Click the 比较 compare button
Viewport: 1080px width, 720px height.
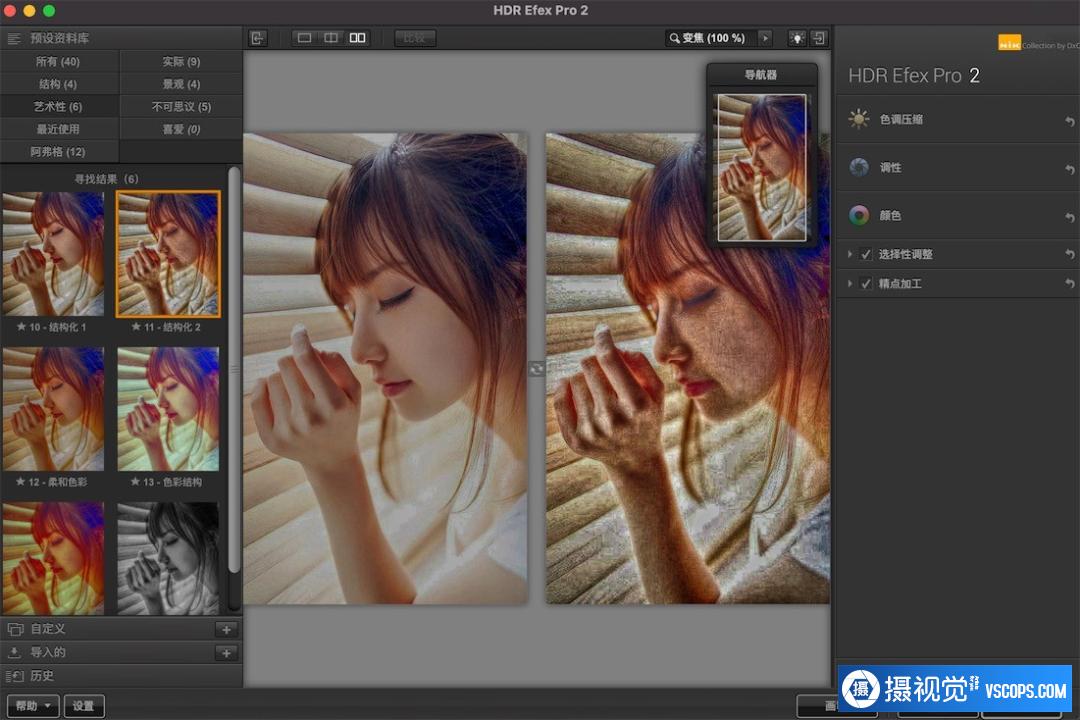[415, 38]
